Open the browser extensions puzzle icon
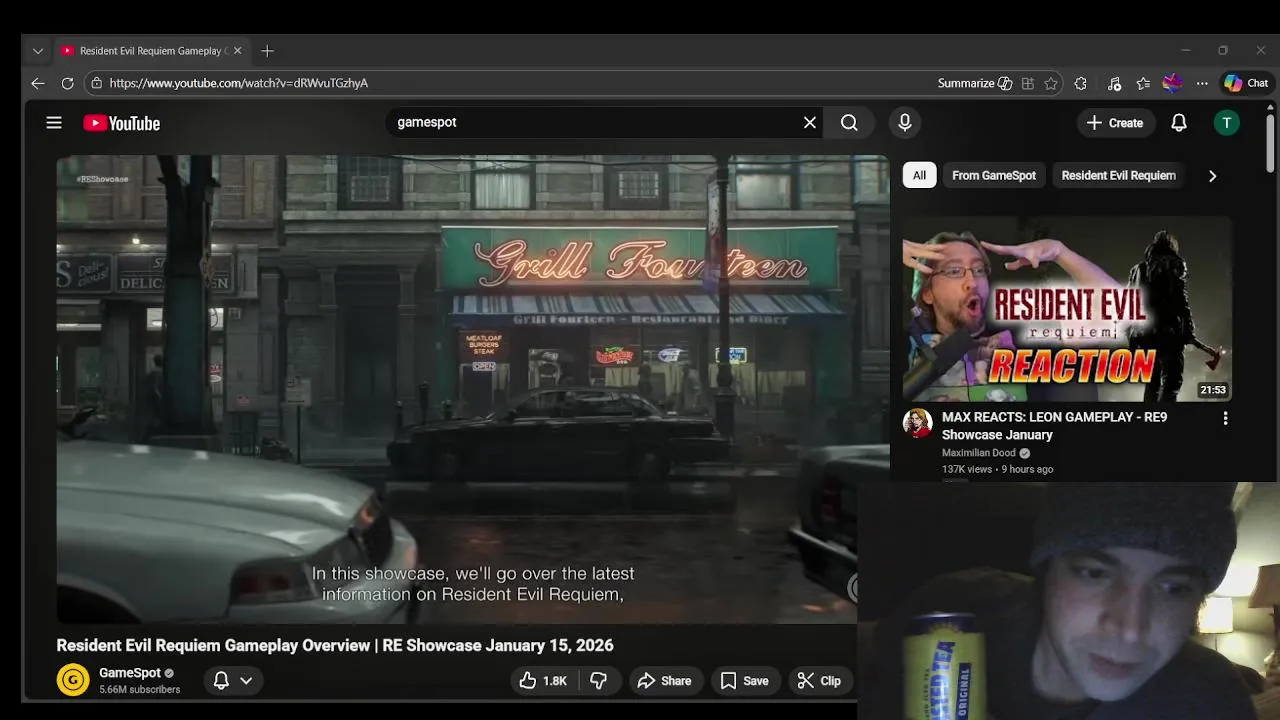The image size is (1280, 720). click(x=1081, y=83)
